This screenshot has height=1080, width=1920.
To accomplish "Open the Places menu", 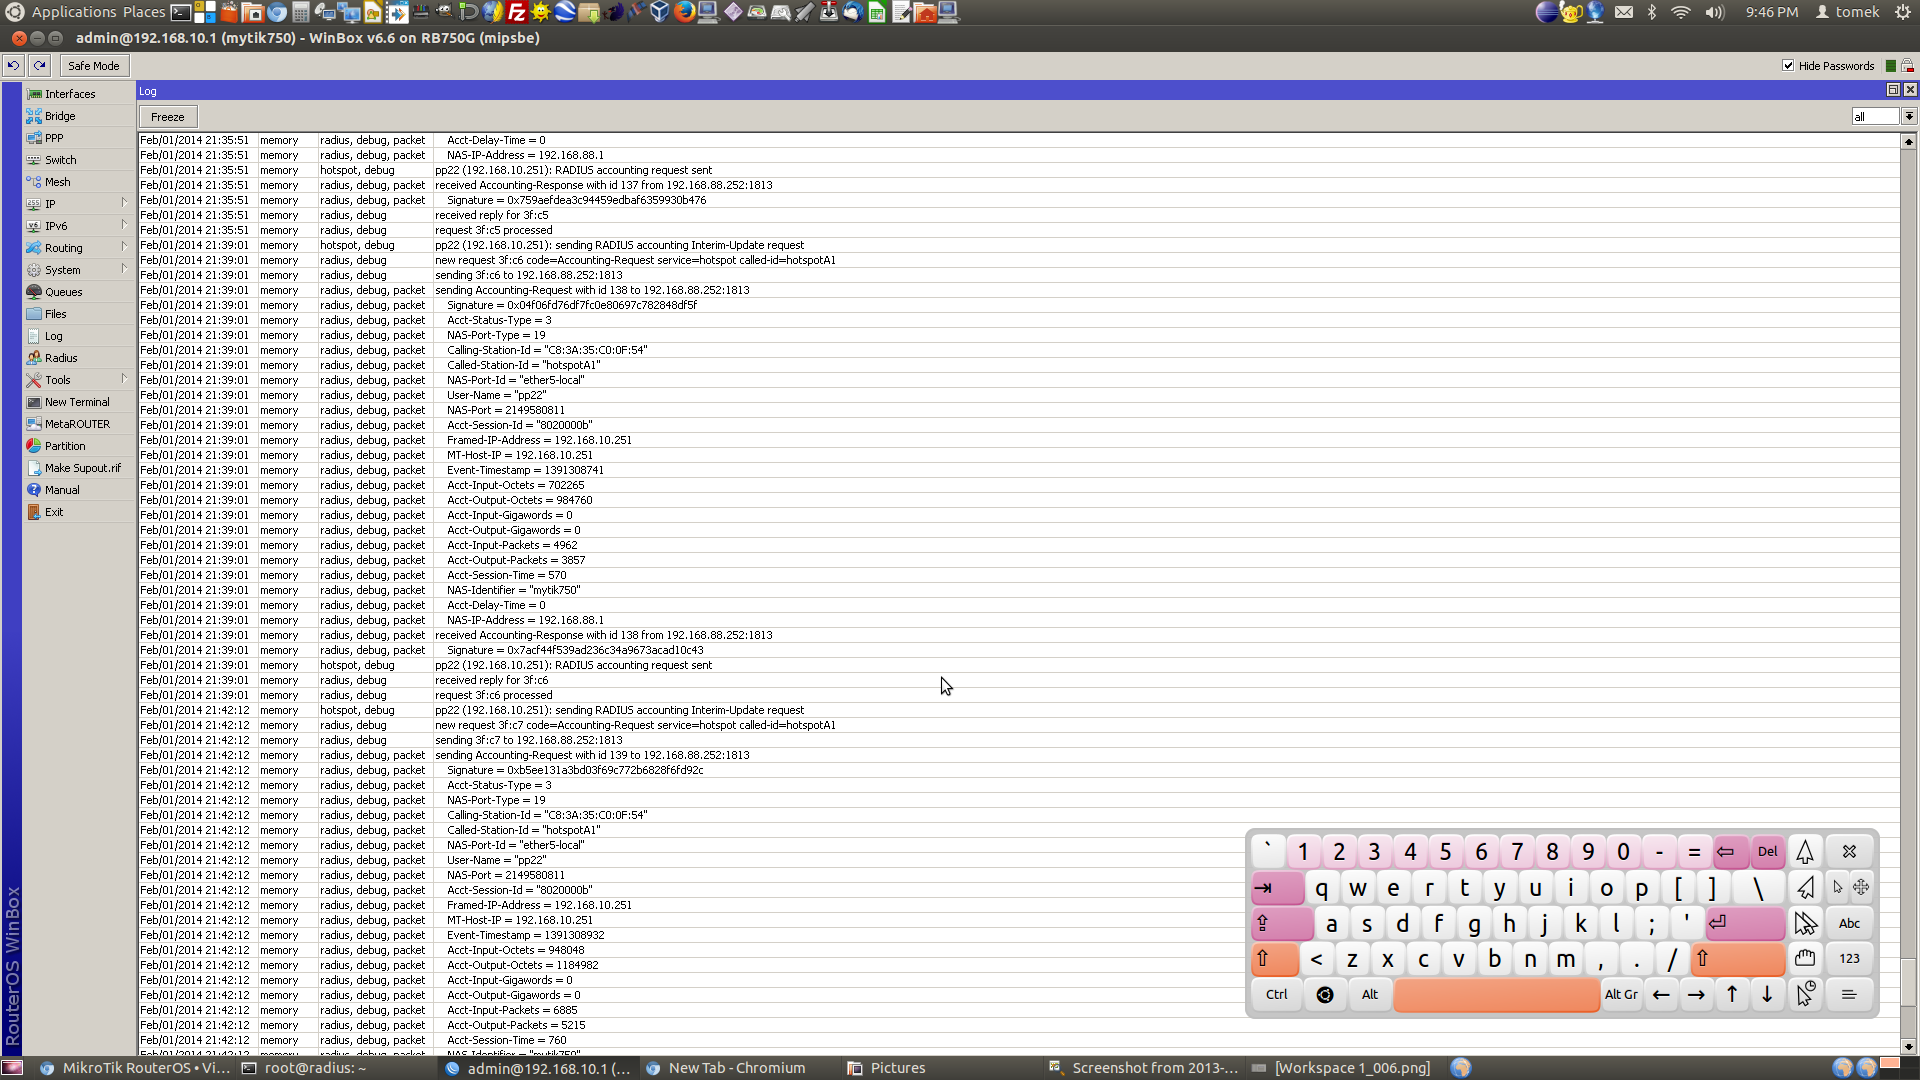I will click(x=144, y=12).
